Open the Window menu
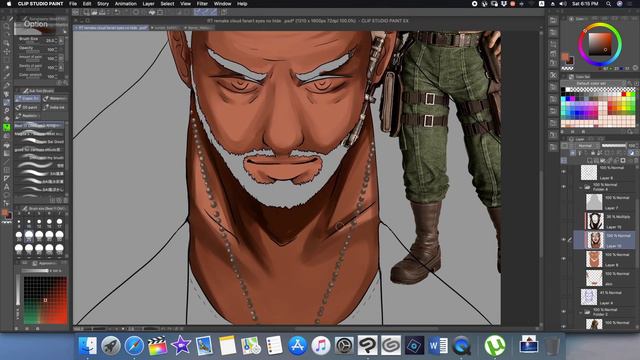Image resolution: width=640 pixels, height=360 pixels. [x=222, y=4]
